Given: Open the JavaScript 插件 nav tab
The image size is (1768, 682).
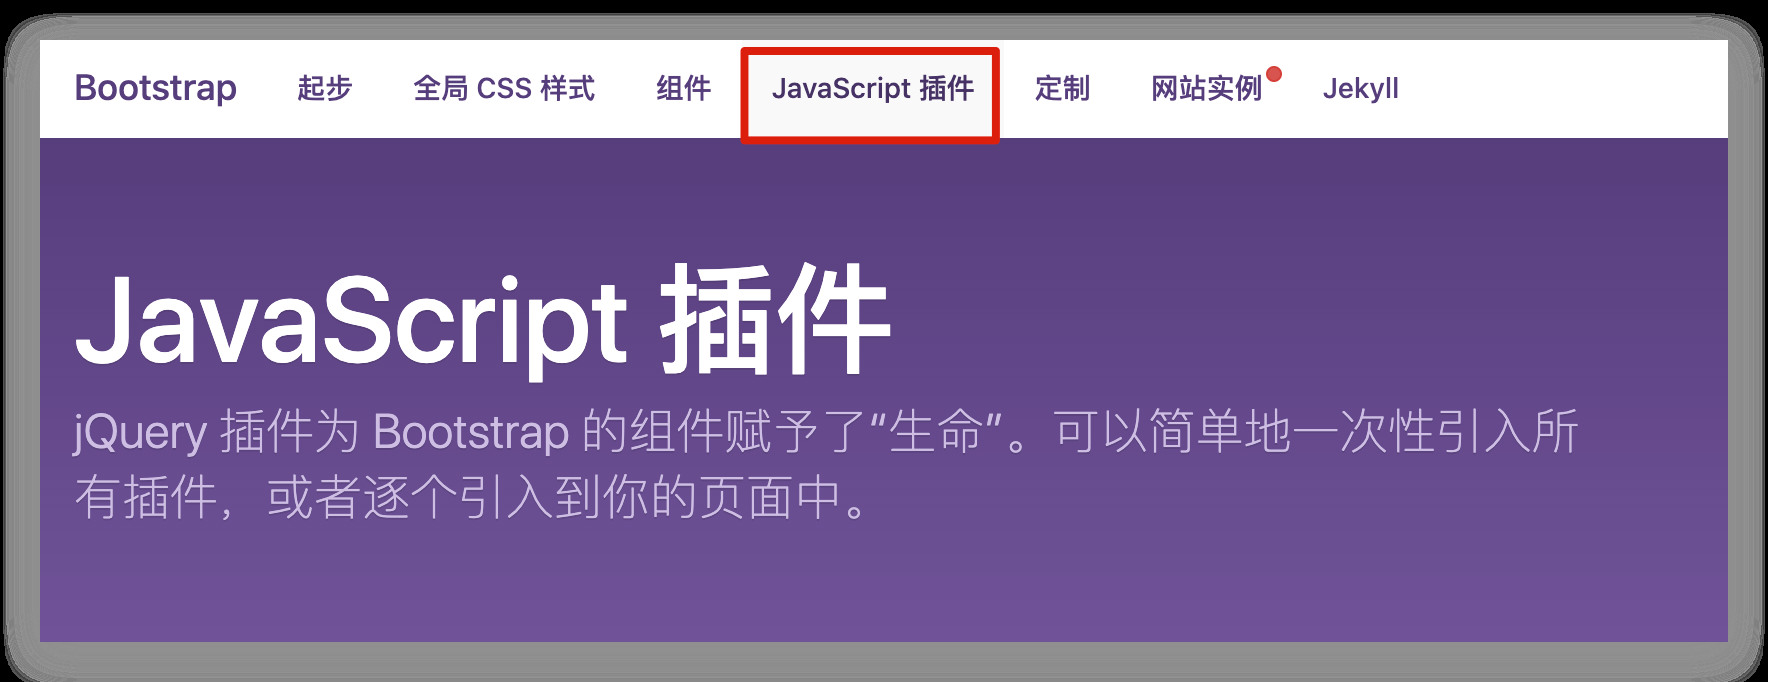Looking at the screenshot, I should (x=872, y=89).
